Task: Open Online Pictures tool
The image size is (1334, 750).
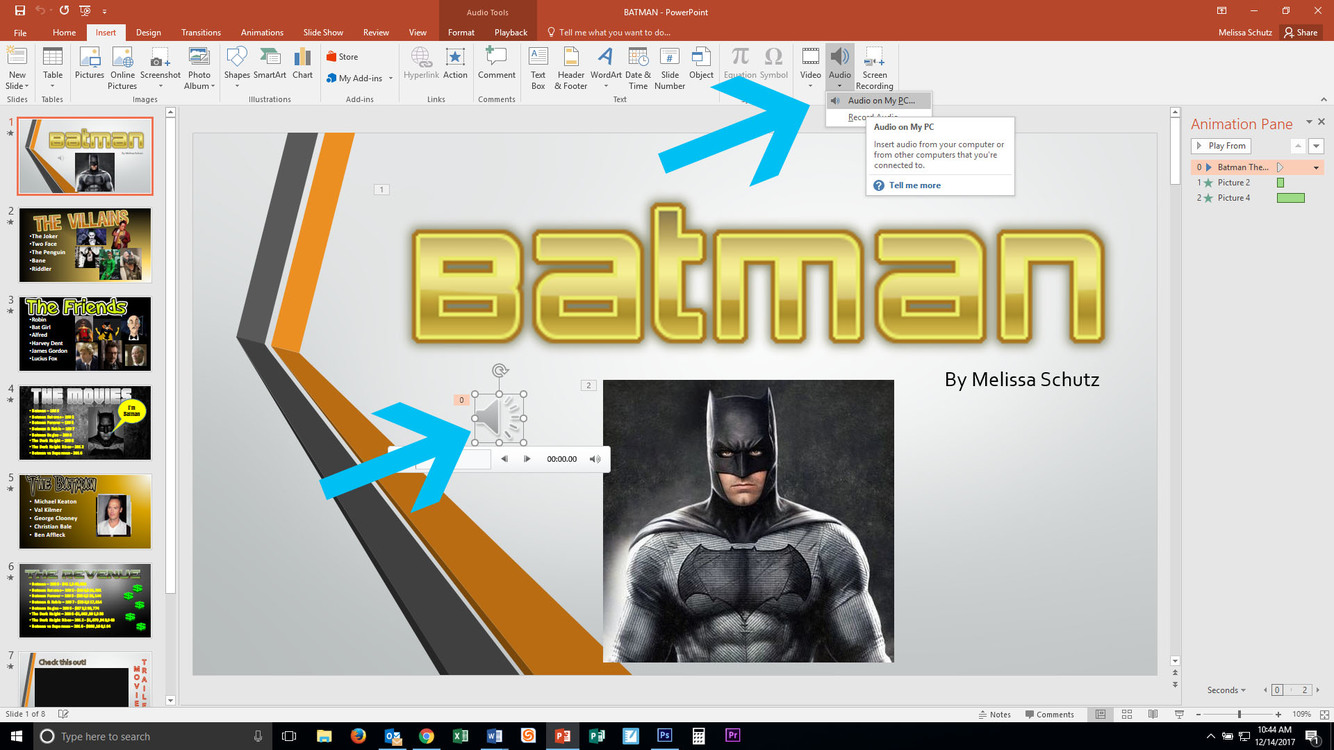Action: click(x=122, y=67)
